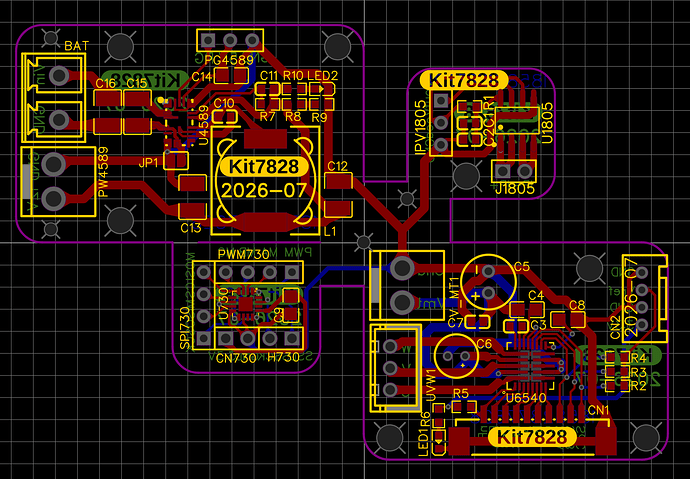Select the L1 inductor footprint

pos(265,180)
